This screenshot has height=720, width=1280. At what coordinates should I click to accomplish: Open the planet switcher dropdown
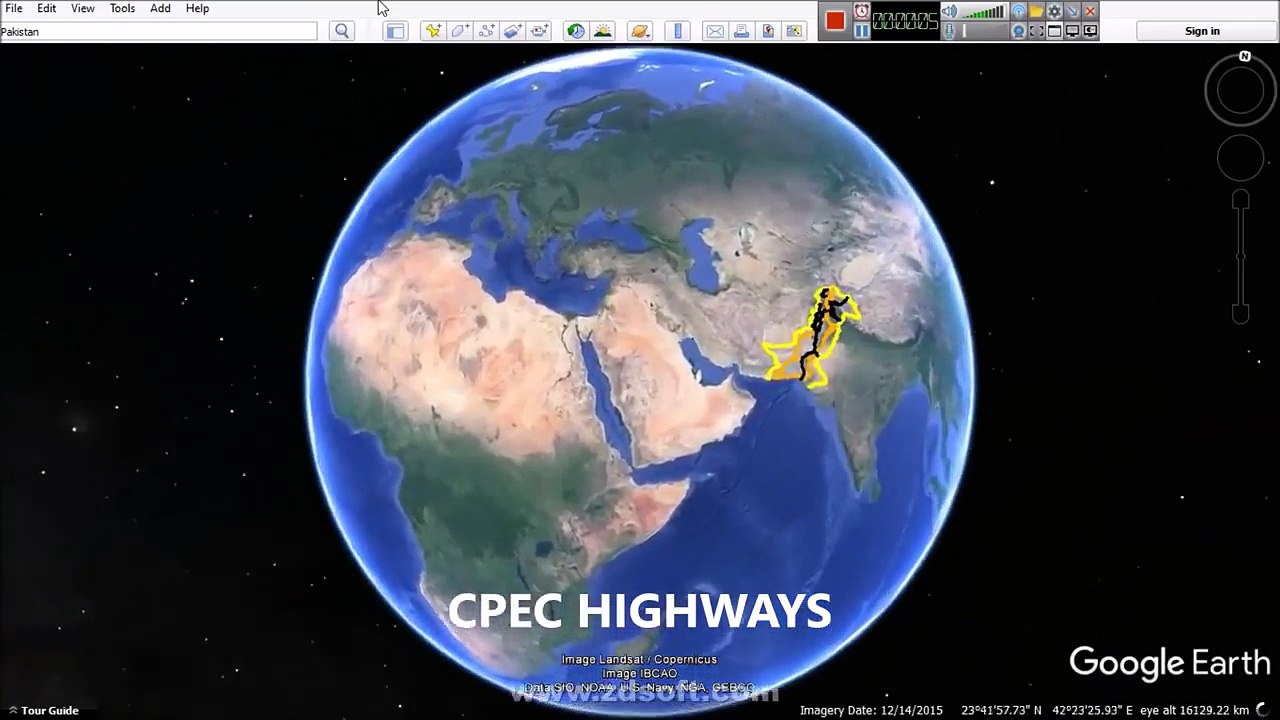coord(641,31)
